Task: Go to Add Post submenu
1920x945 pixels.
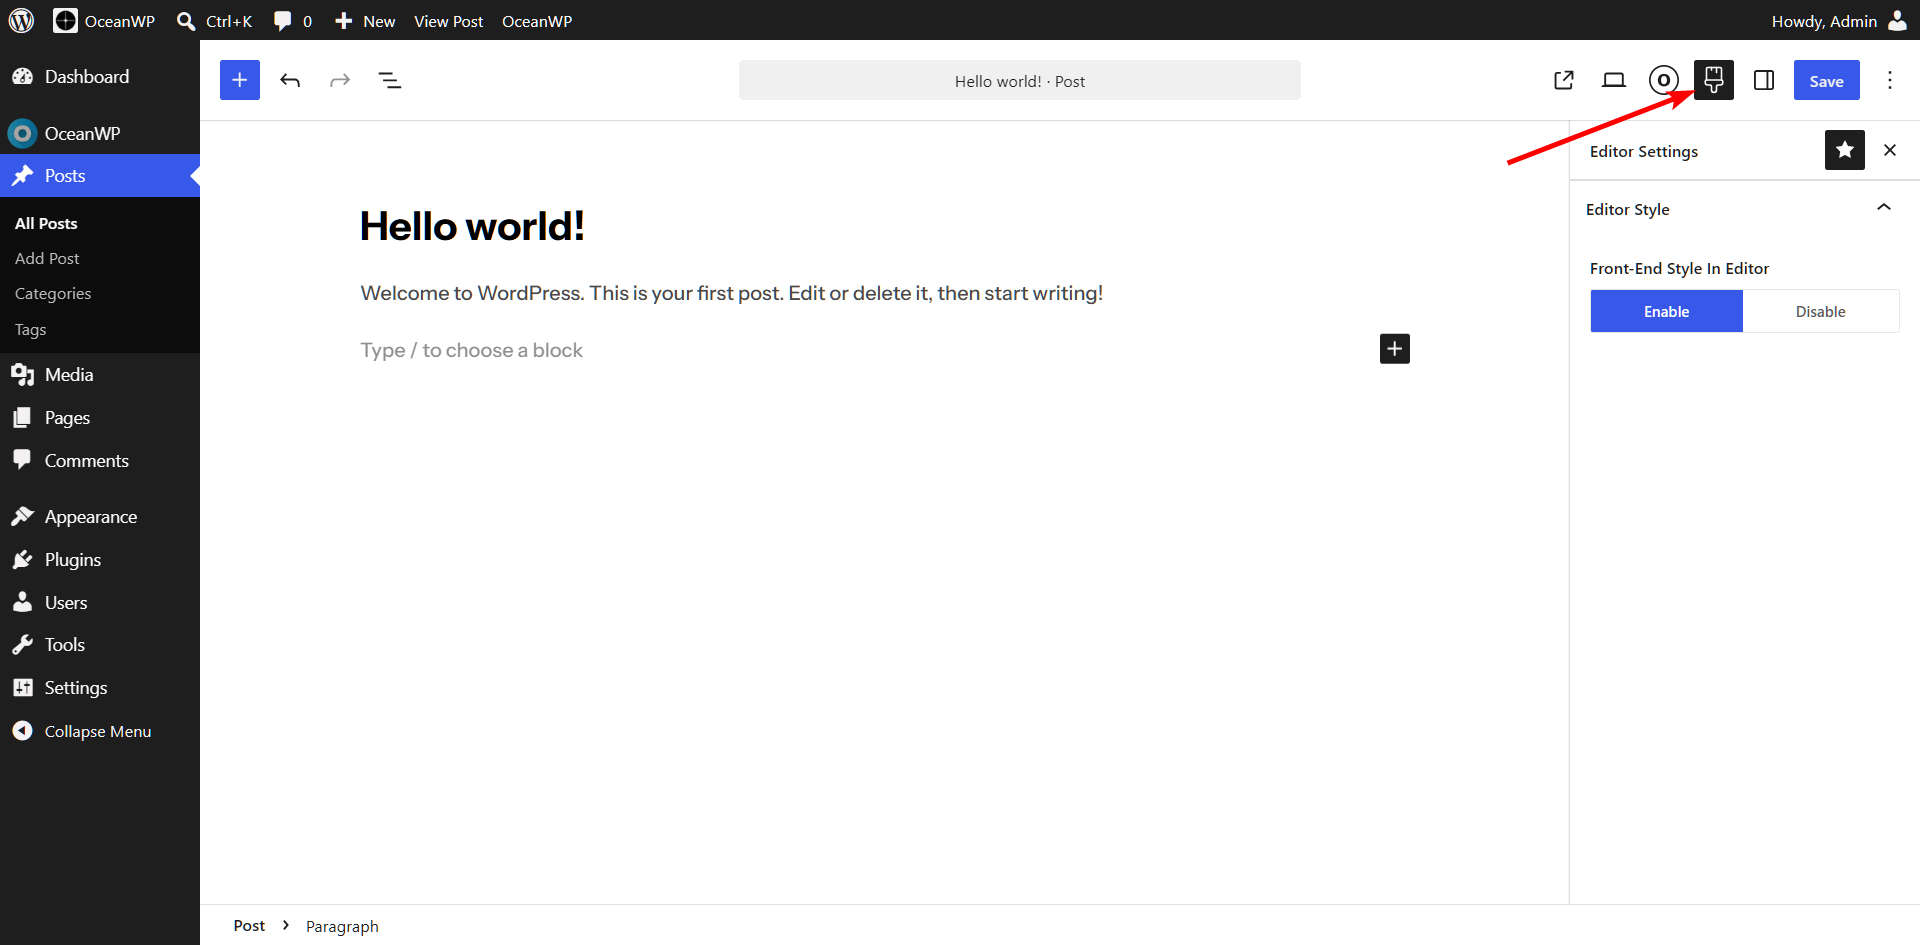Action: pos(47,258)
